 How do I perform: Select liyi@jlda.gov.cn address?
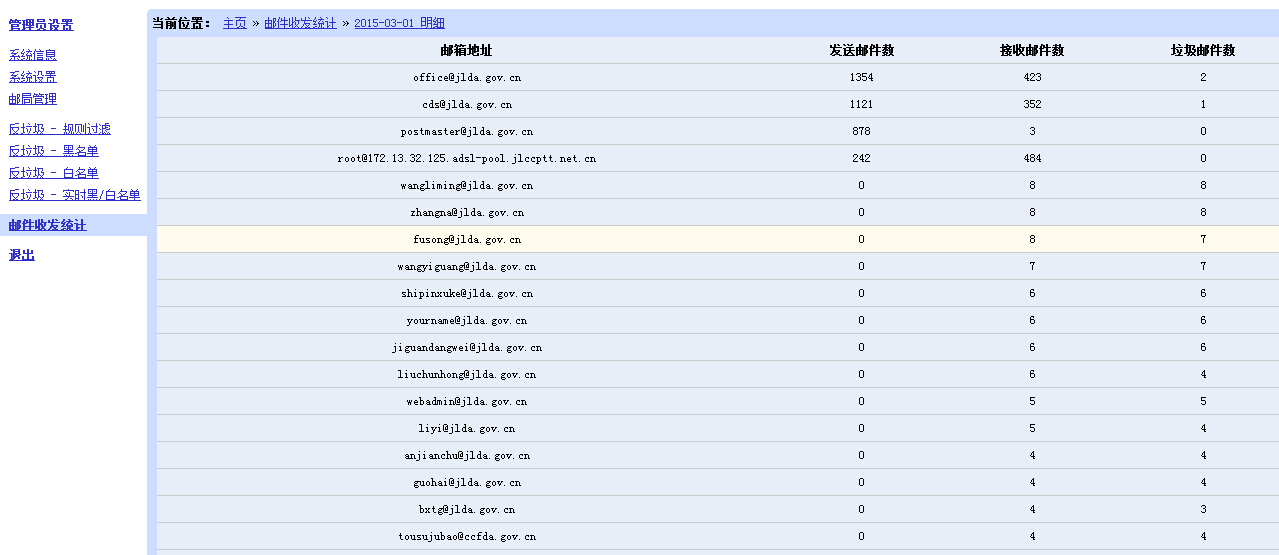point(467,429)
